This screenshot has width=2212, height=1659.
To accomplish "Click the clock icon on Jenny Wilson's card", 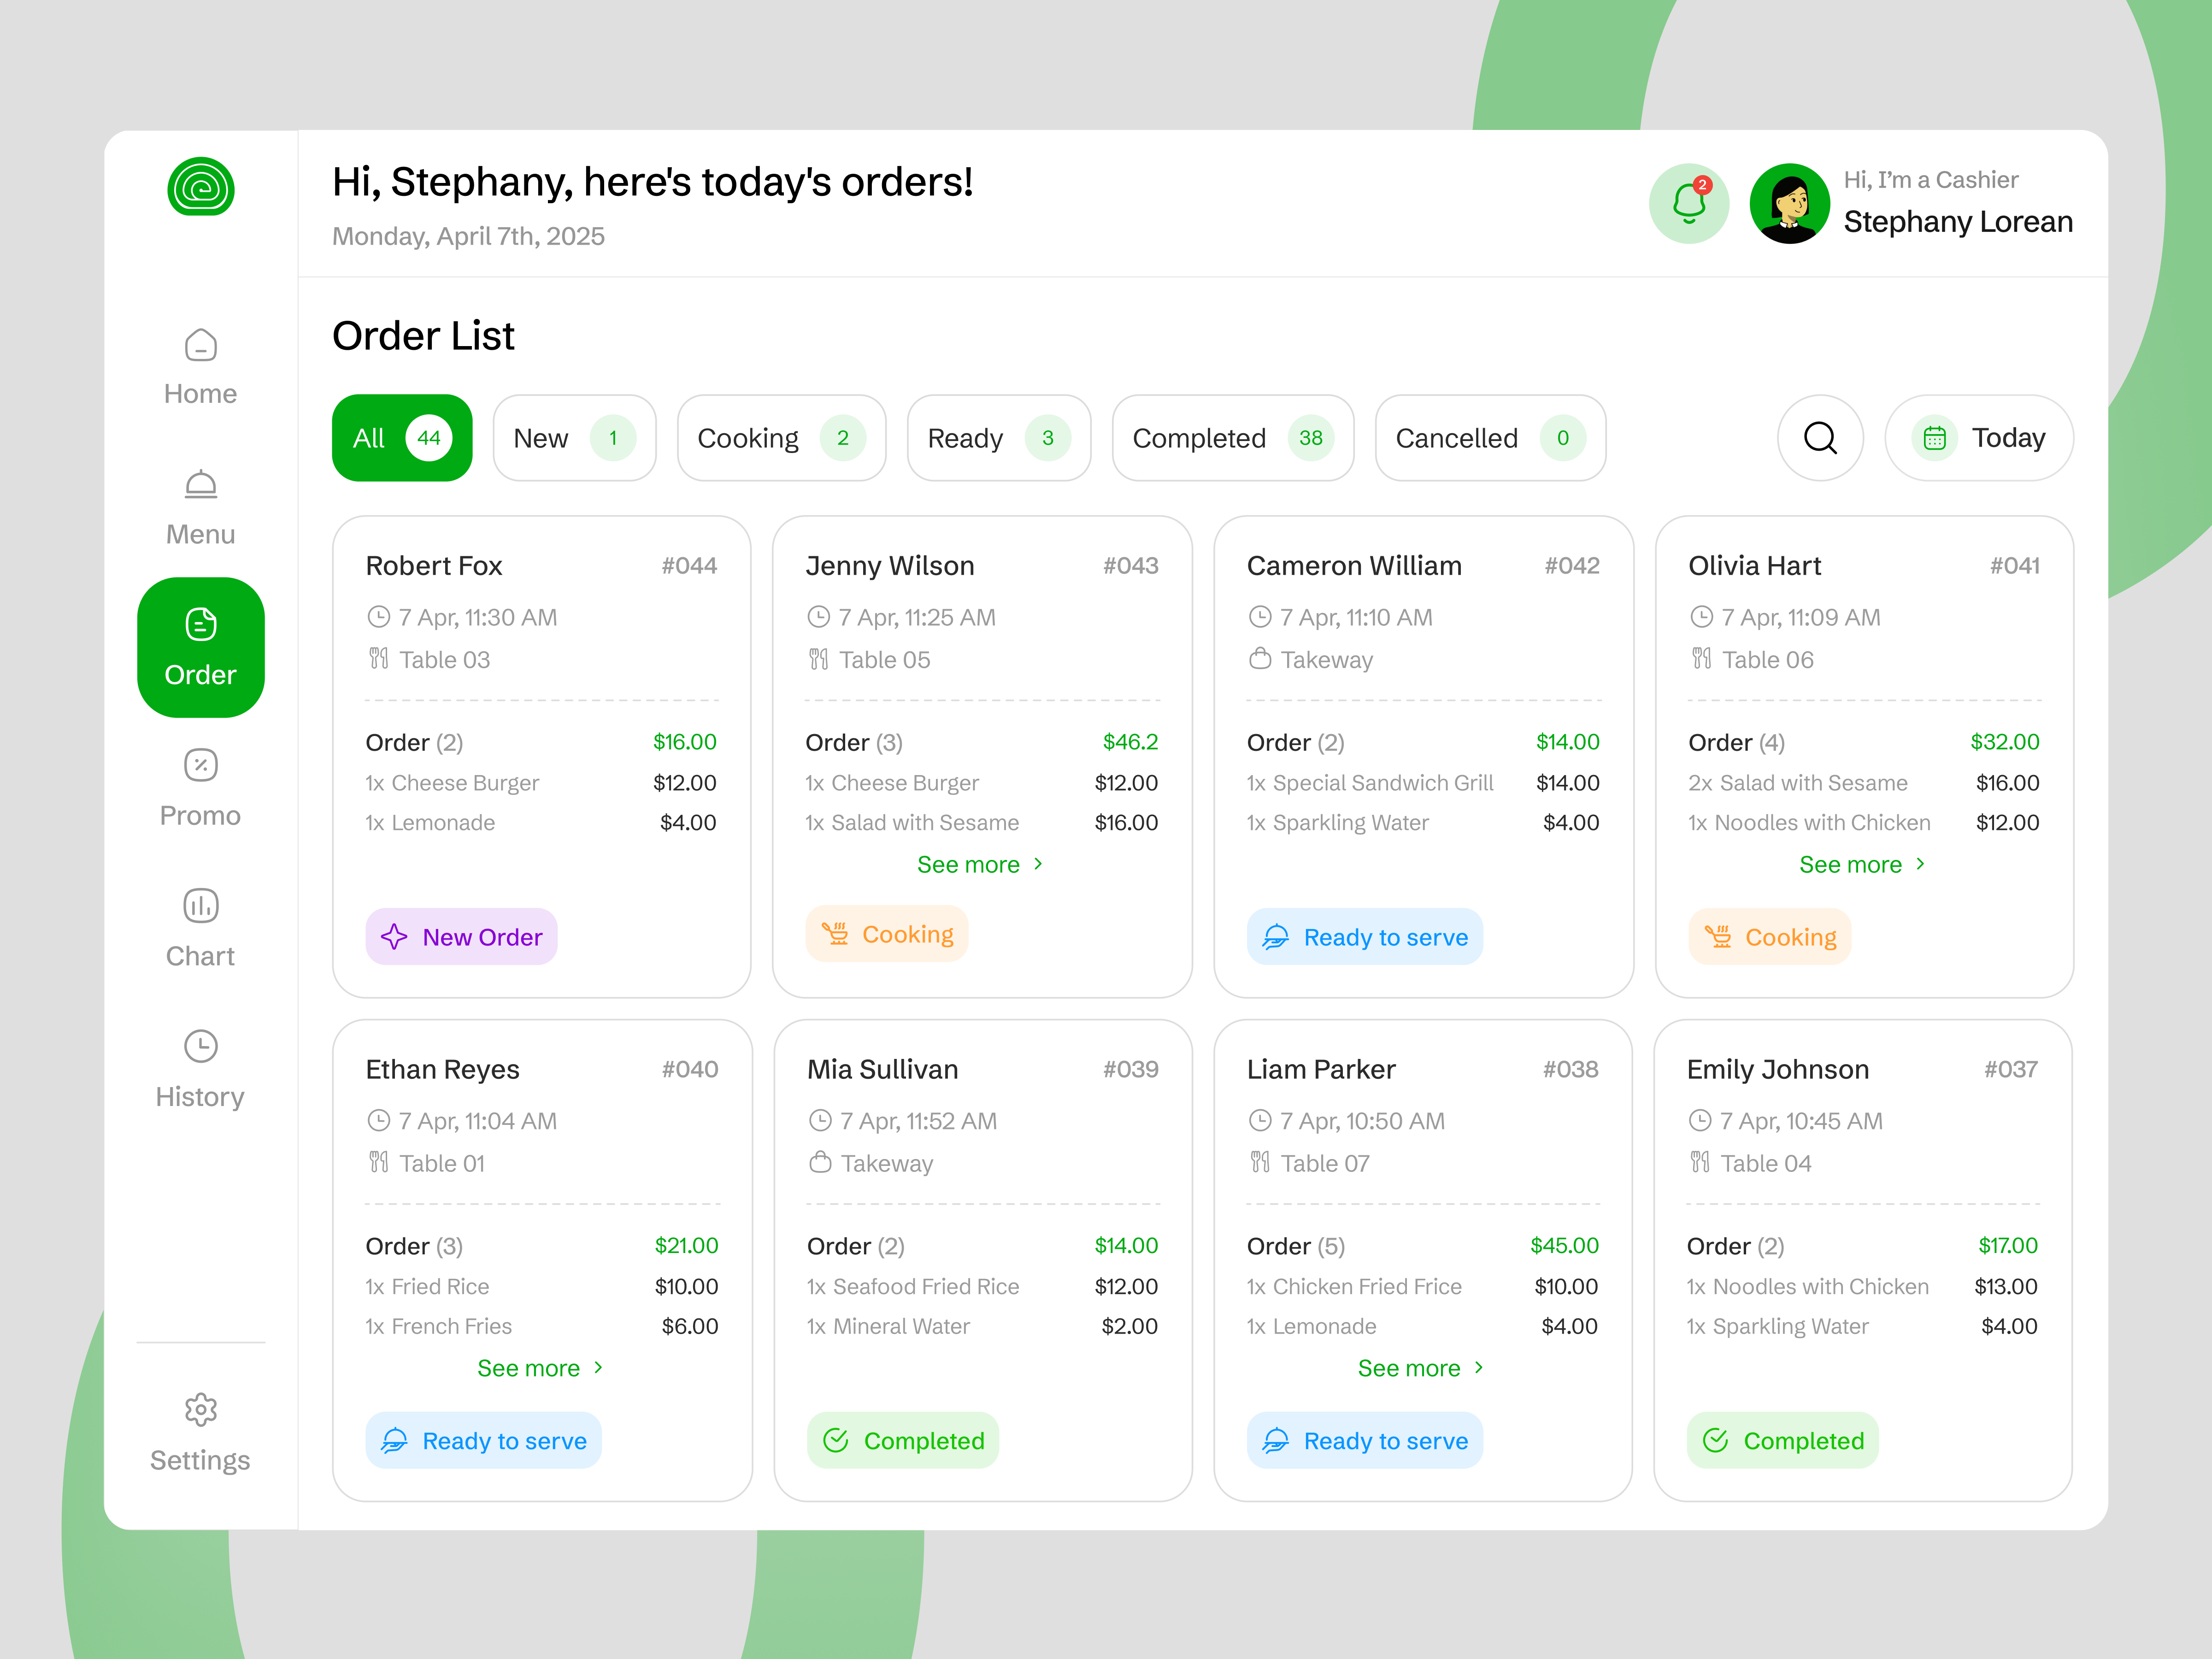I will tap(818, 617).
